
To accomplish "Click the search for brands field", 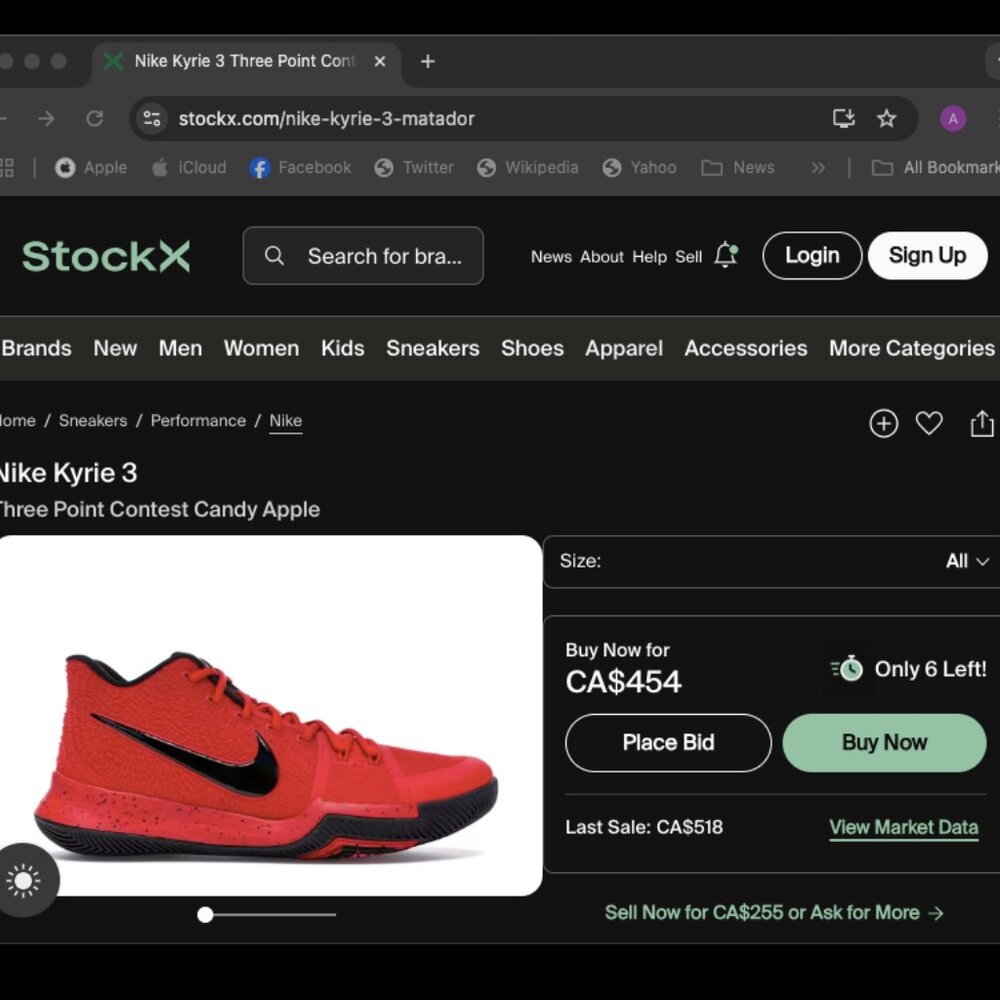I will coord(363,256).
